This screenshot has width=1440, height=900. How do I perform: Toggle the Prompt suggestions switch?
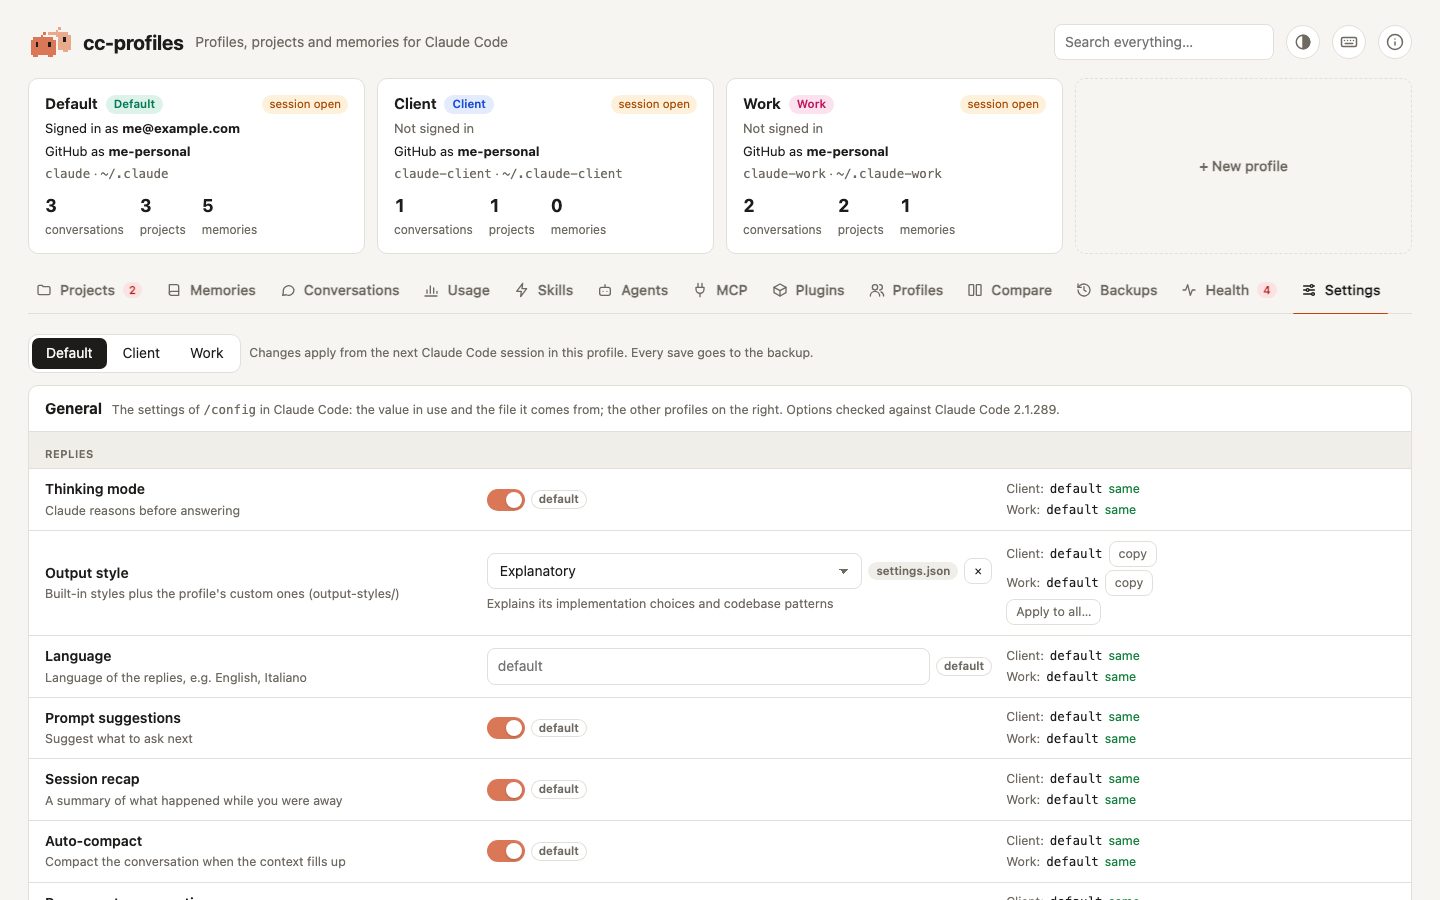tap(506, 728)
